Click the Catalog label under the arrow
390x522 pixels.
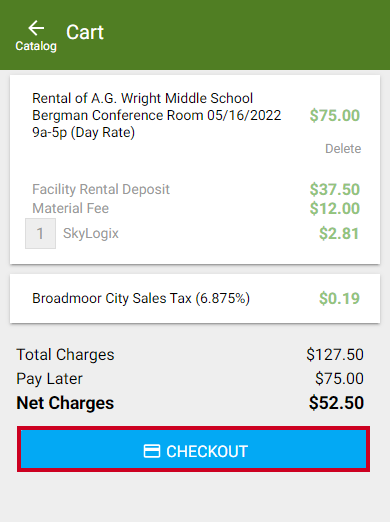coord(36,46)
